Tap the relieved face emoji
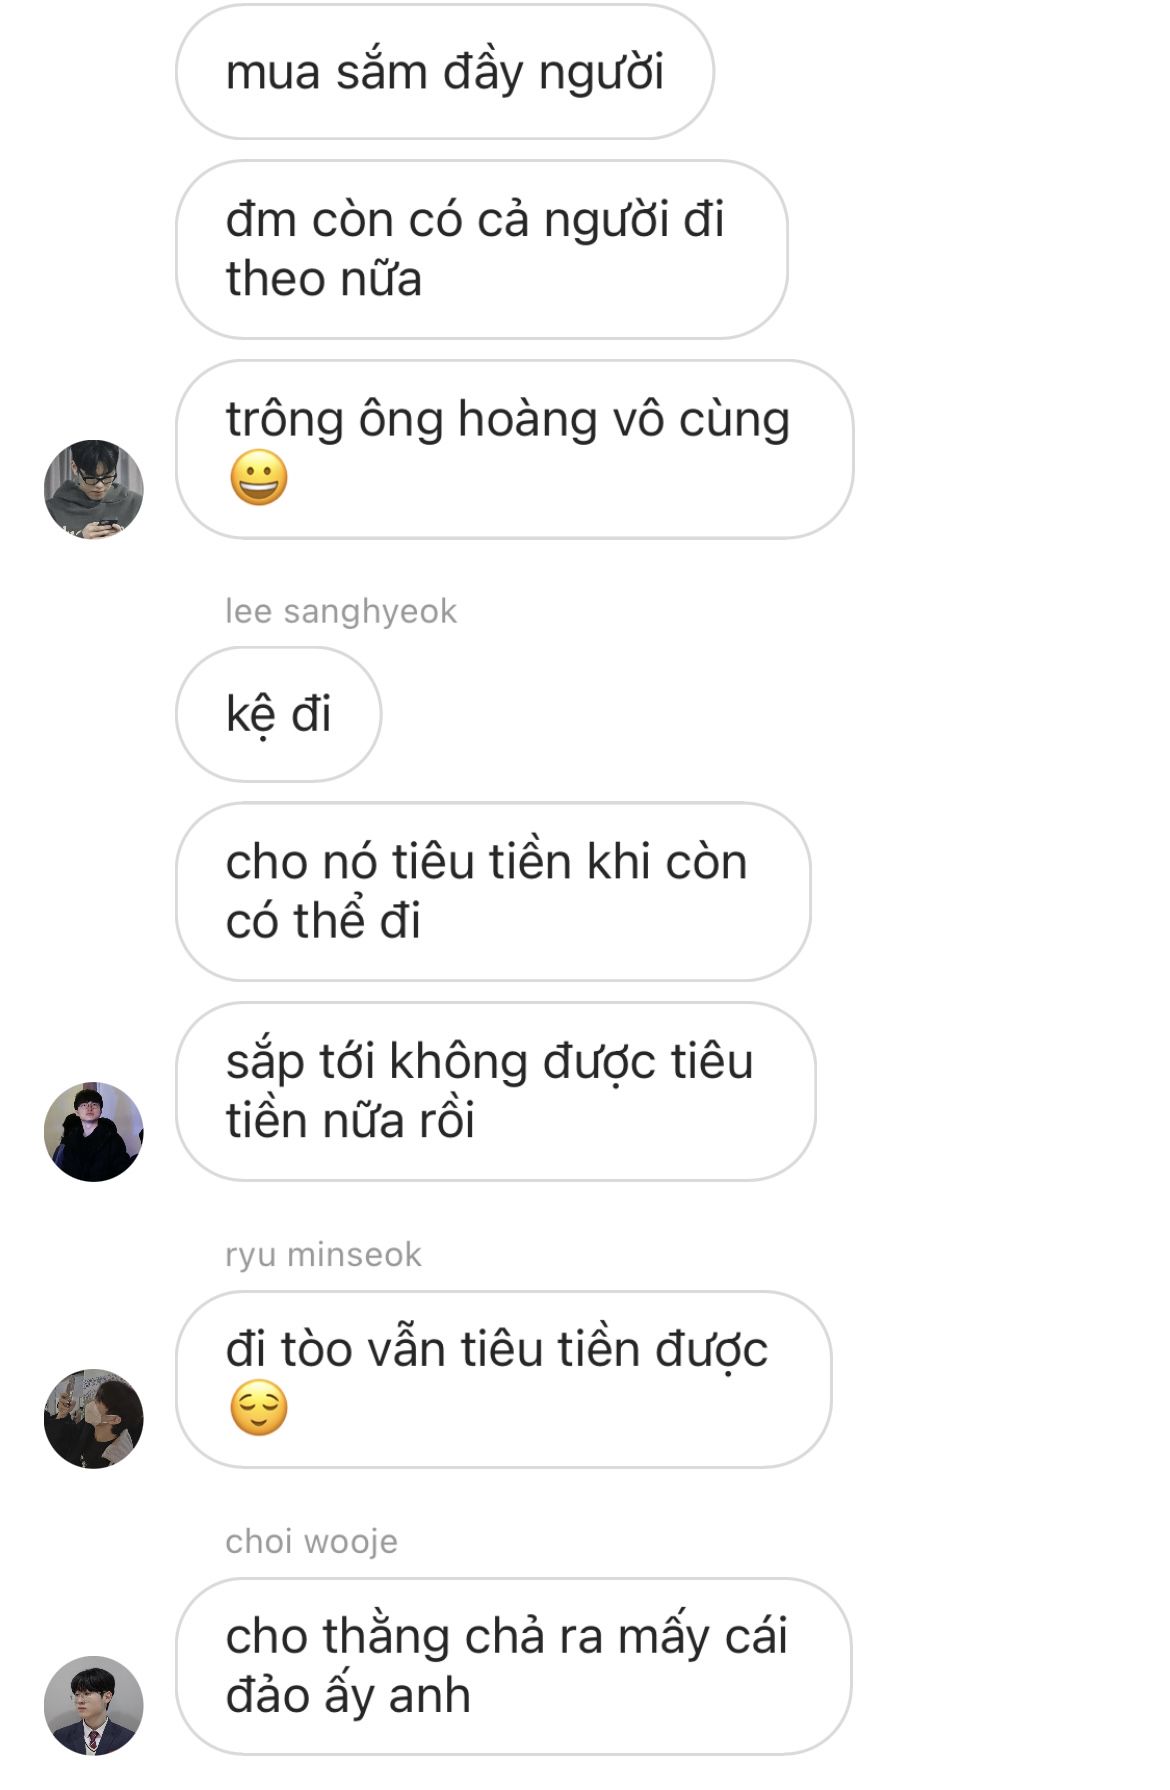The image size is (1170, 1790). [259, 1408]
